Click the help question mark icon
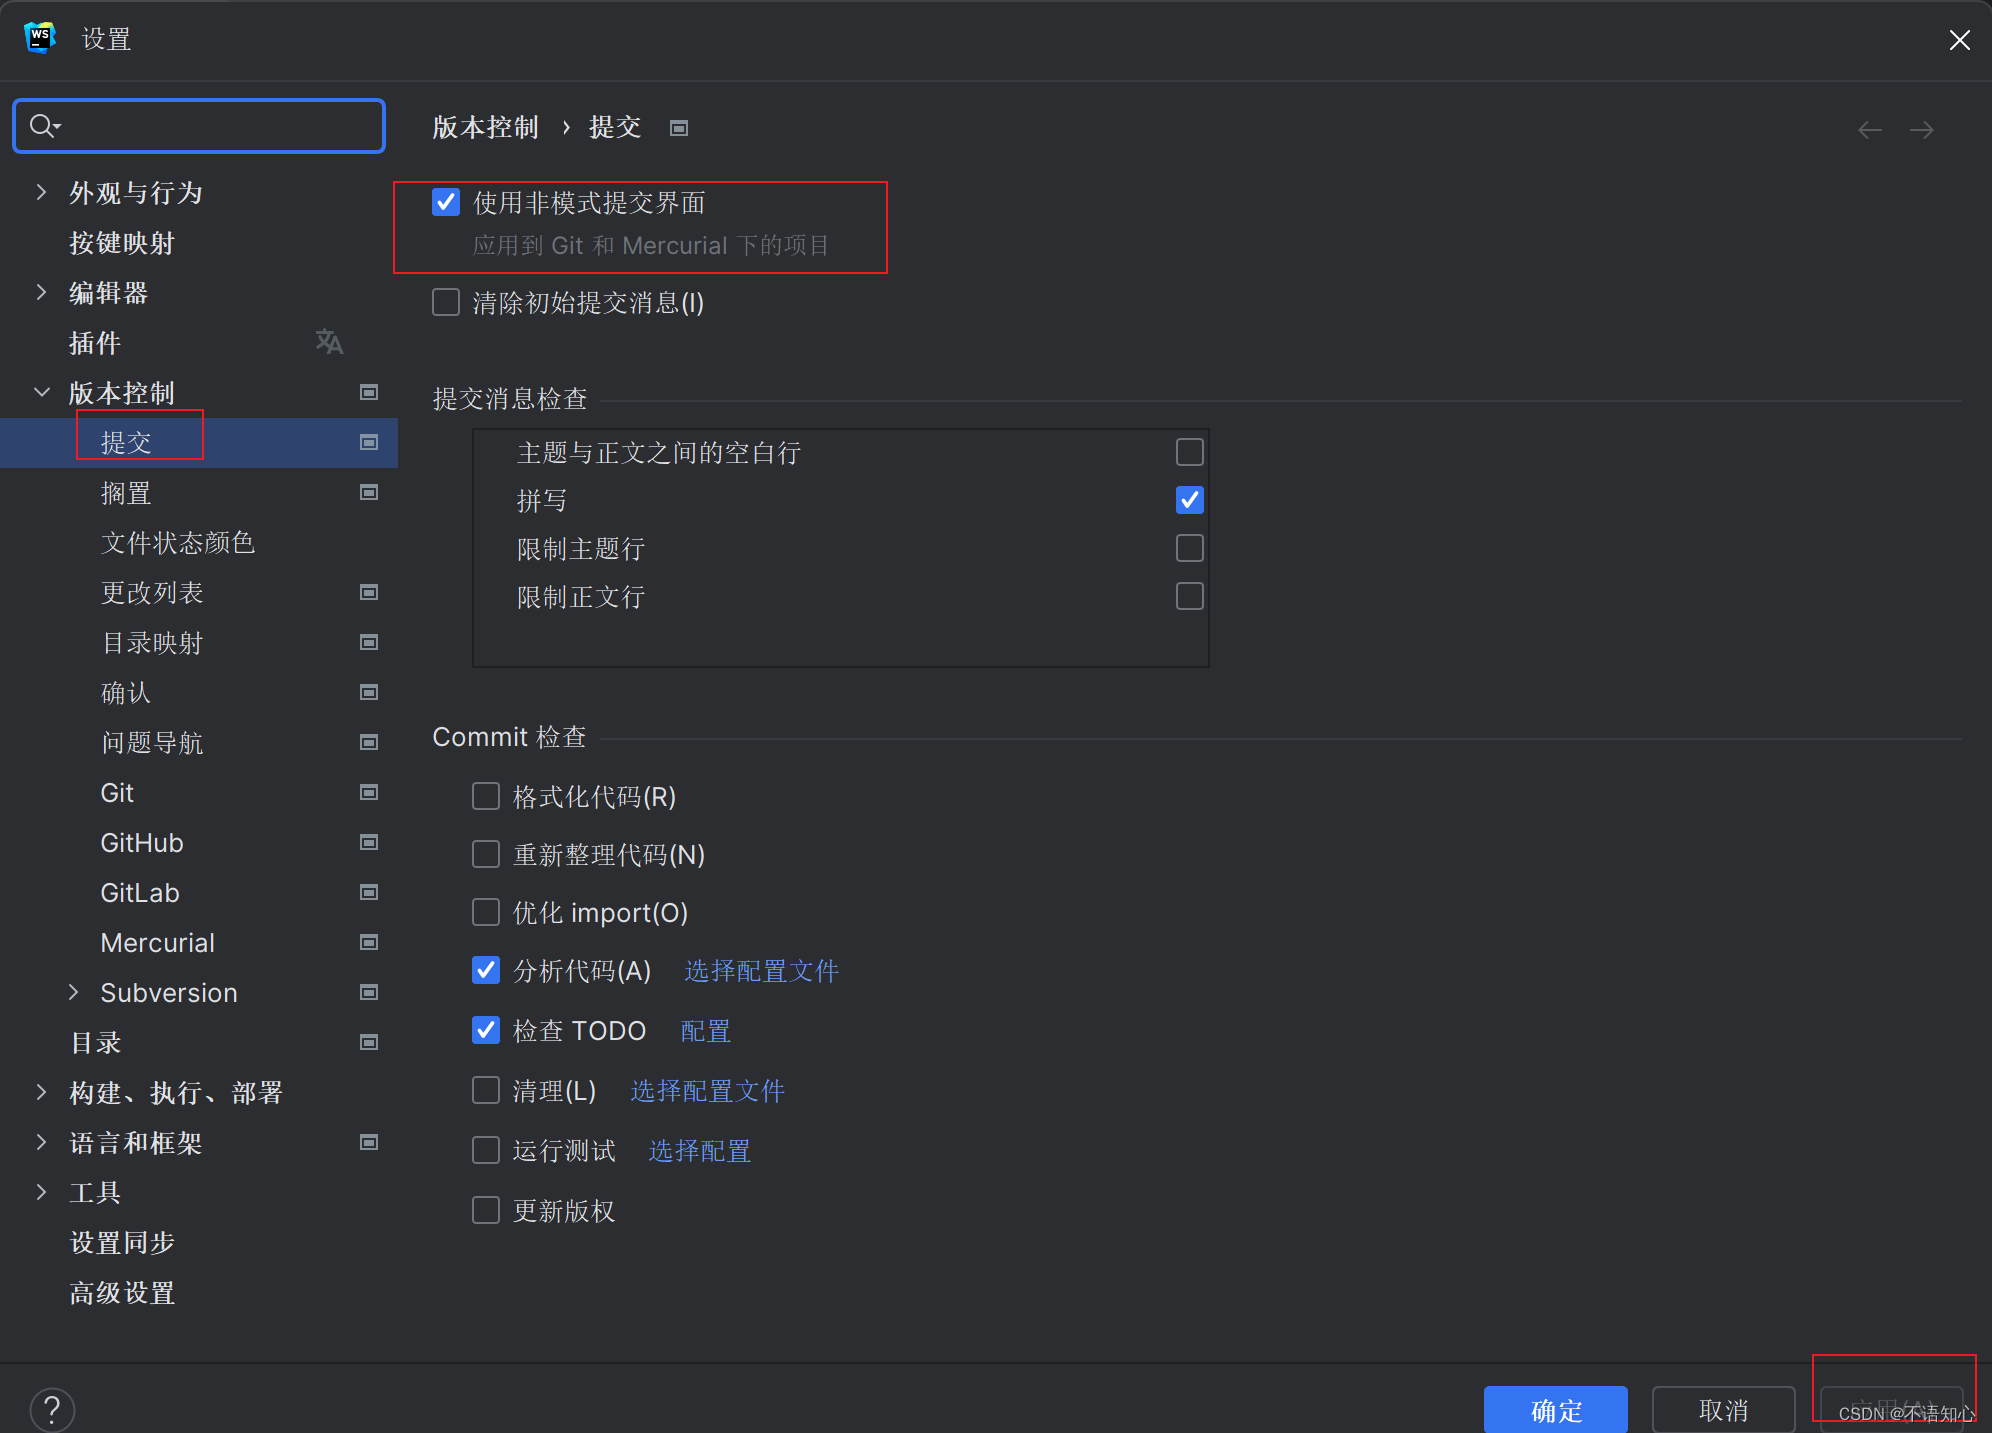Viewport: 1992px width, 1433px height. pyautogui.click(x=52, y=1409)
